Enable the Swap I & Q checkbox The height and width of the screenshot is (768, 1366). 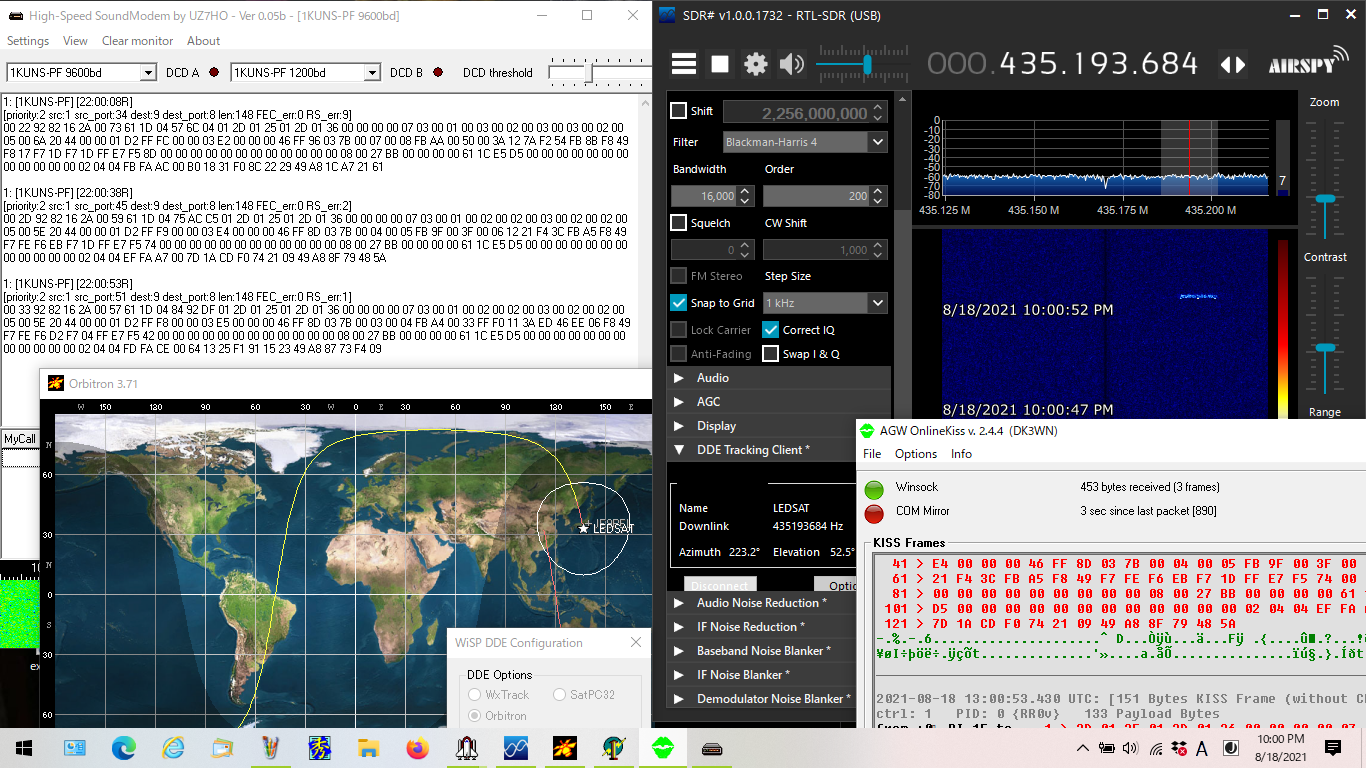770,353
